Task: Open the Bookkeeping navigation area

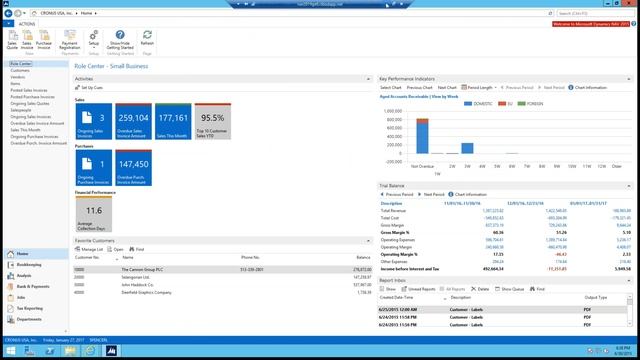Action: (x=36, y=265)
